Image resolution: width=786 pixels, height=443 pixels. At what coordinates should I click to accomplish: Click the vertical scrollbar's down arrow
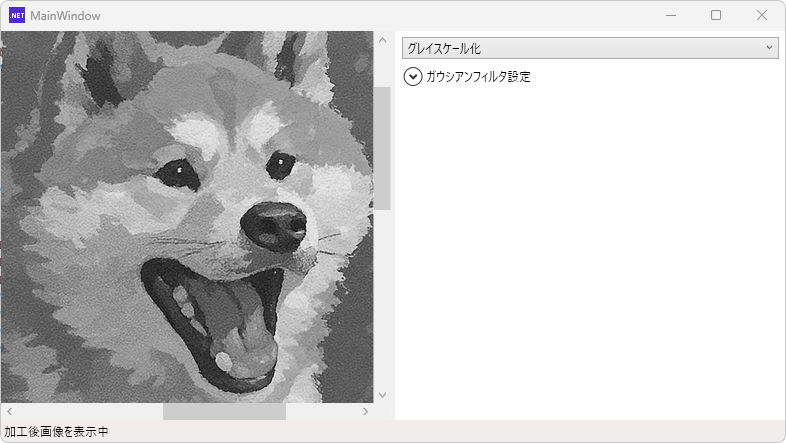[382, 395]
